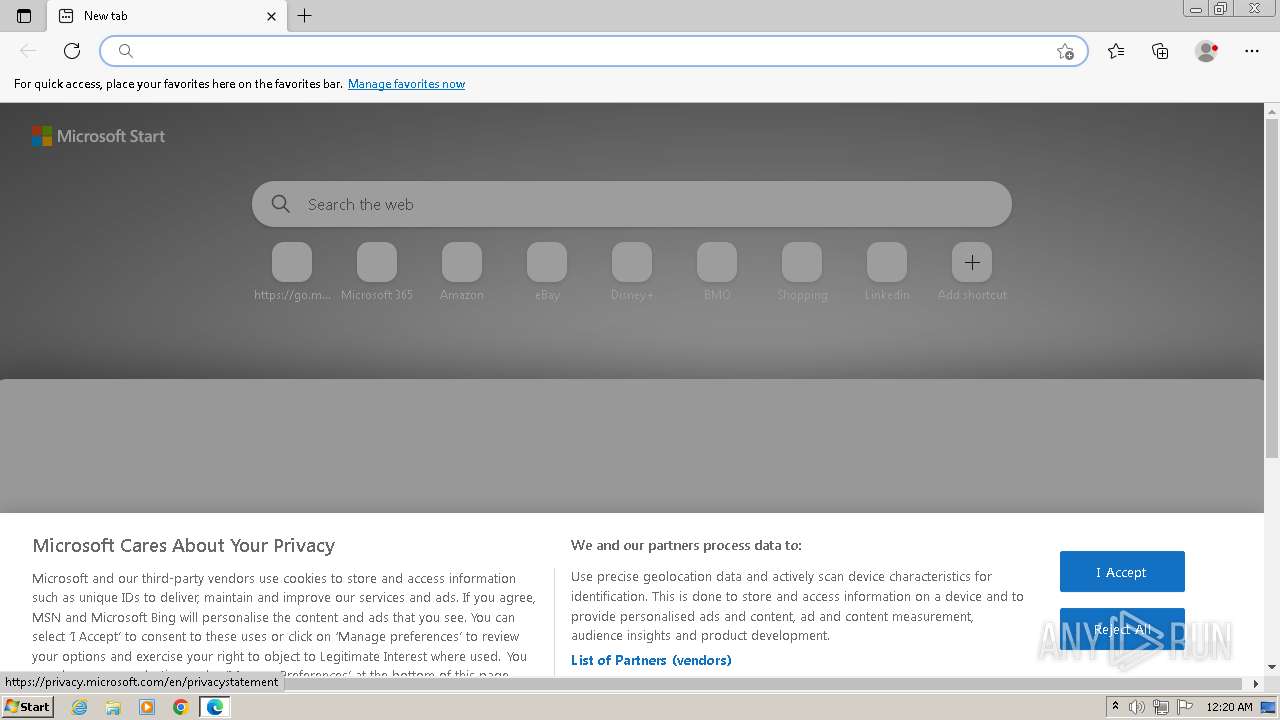
Task: Click the scroll down arrow
Action: (1272, 667)
